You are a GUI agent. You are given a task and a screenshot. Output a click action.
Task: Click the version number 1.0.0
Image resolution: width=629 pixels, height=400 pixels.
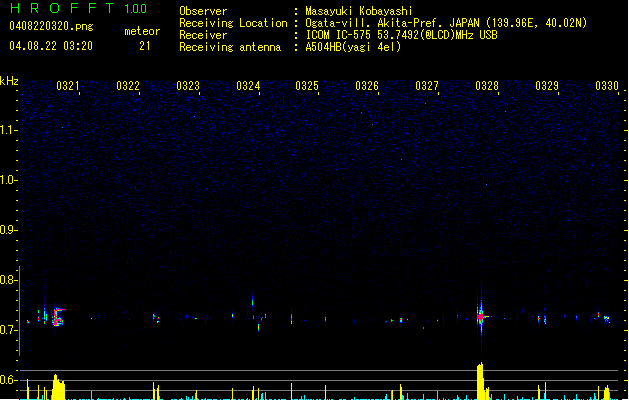coord(136,9)
